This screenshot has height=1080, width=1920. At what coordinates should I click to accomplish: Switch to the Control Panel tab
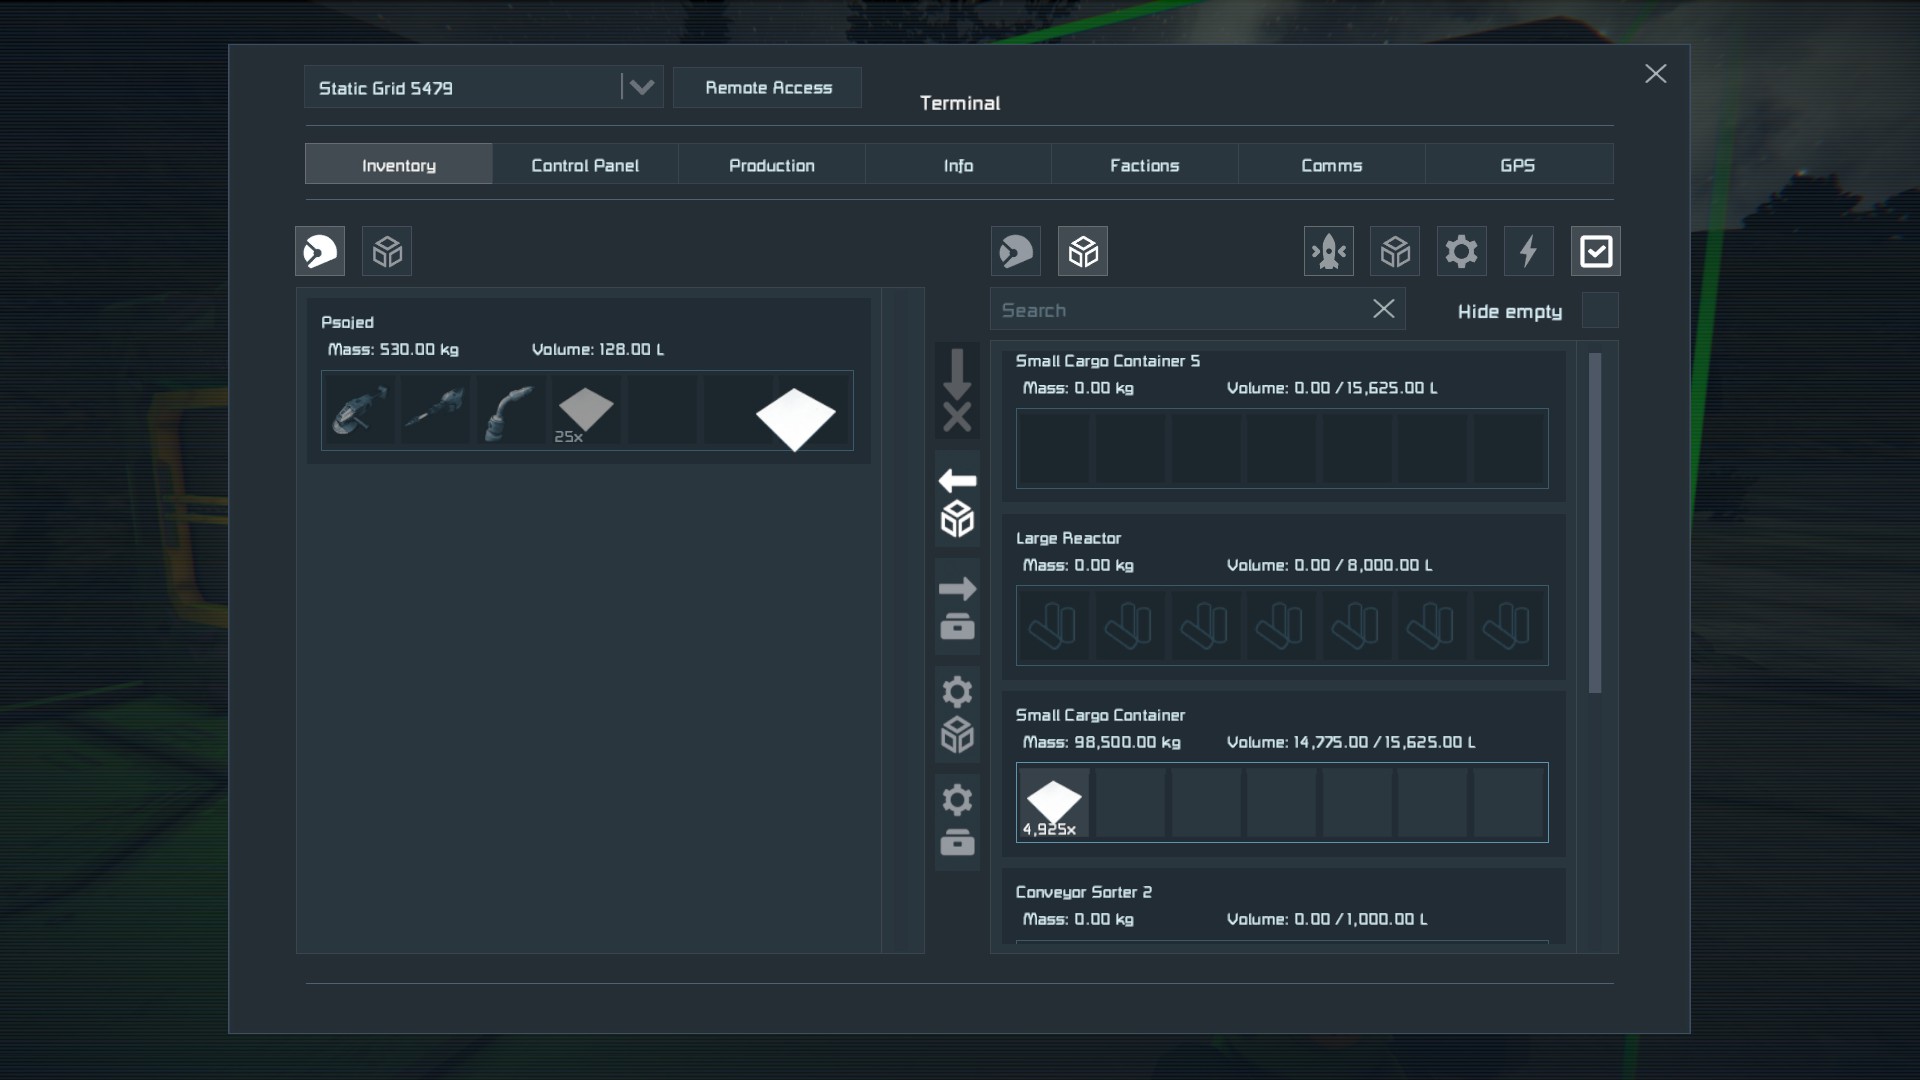point(585,165)
